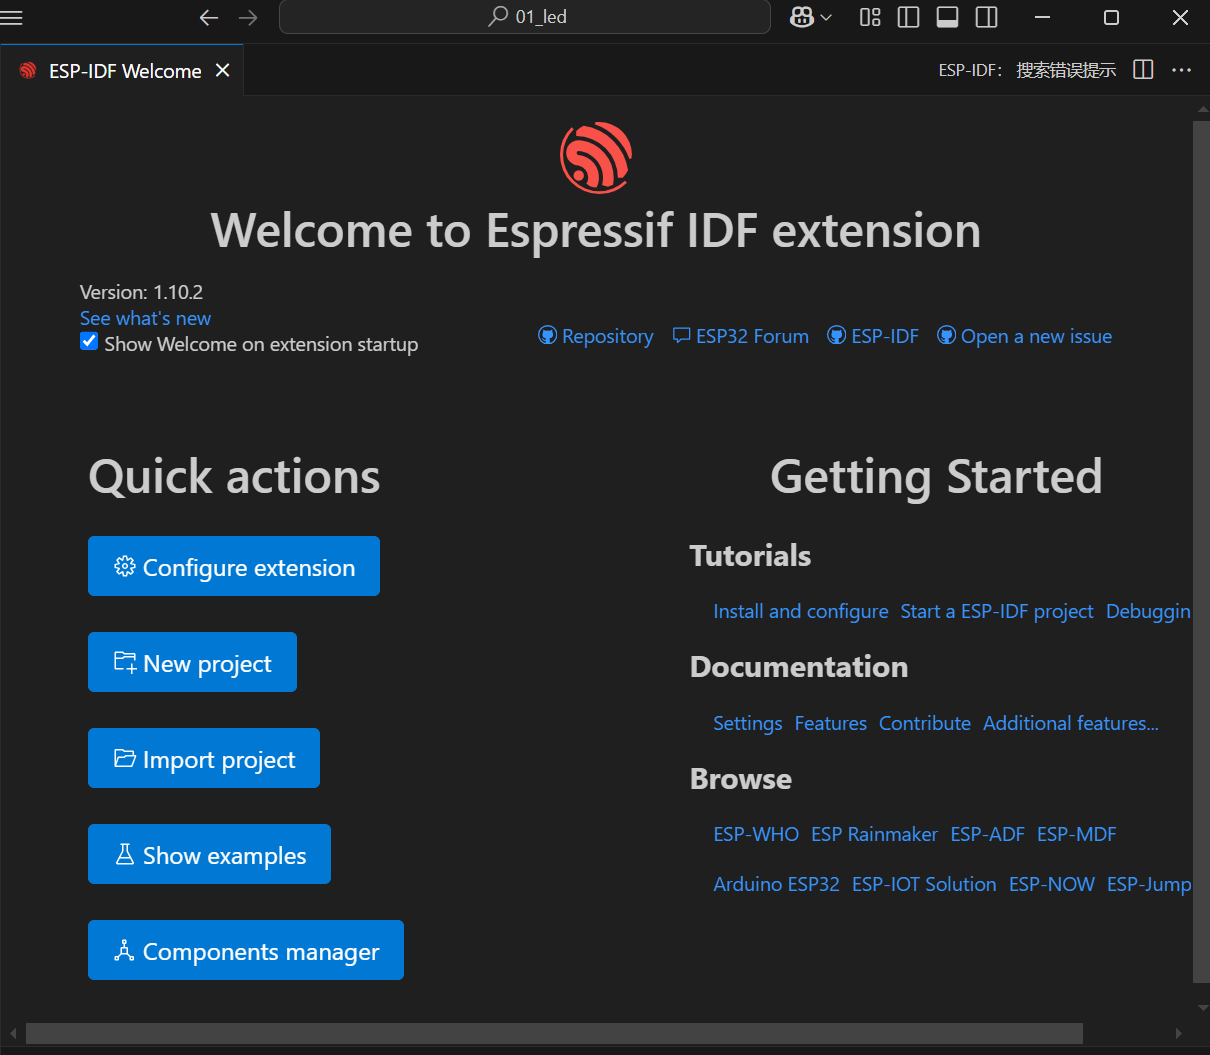Open the Components manager button
The height and width of the screenshot is (1055, 1210).
click(246, 950)
